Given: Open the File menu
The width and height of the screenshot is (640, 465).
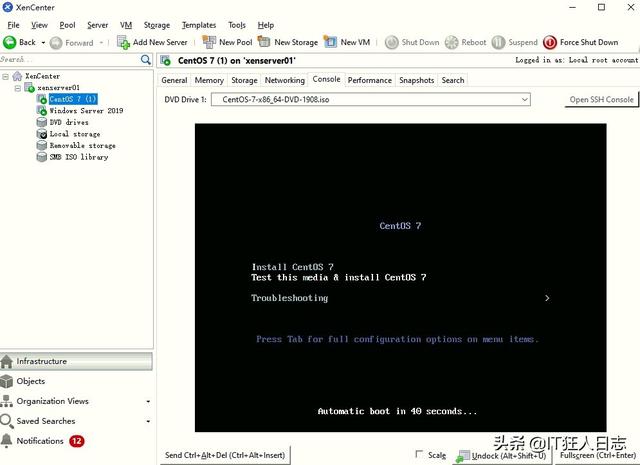Looking at the screenshot, I should click(13, 25).
